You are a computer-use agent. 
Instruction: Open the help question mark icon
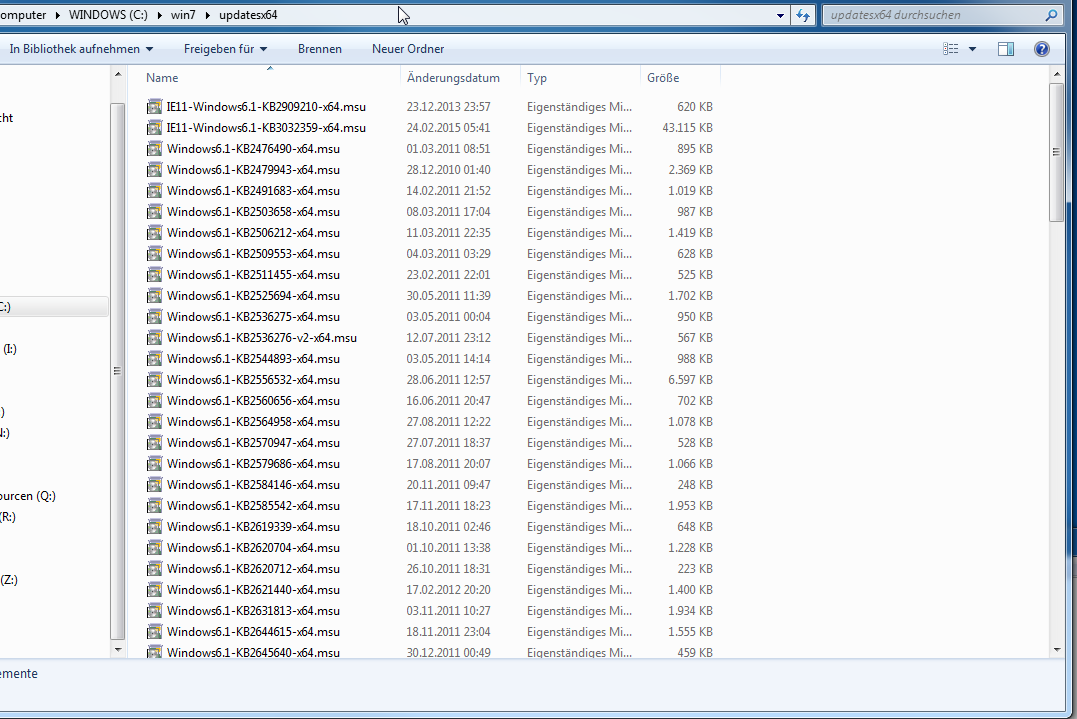point(1041,49)
